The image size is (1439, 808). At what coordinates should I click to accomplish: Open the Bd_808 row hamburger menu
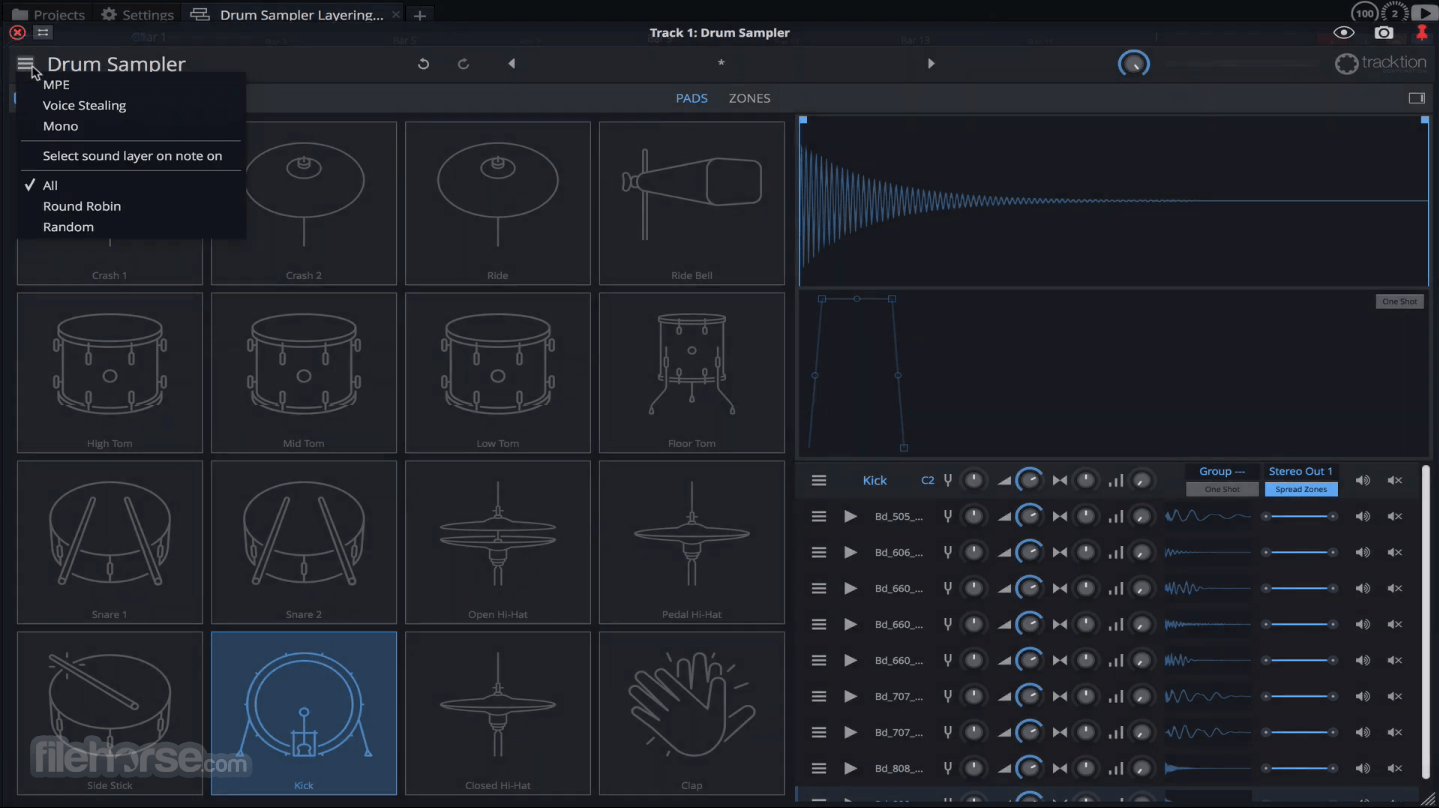click(x=819, y=768)
